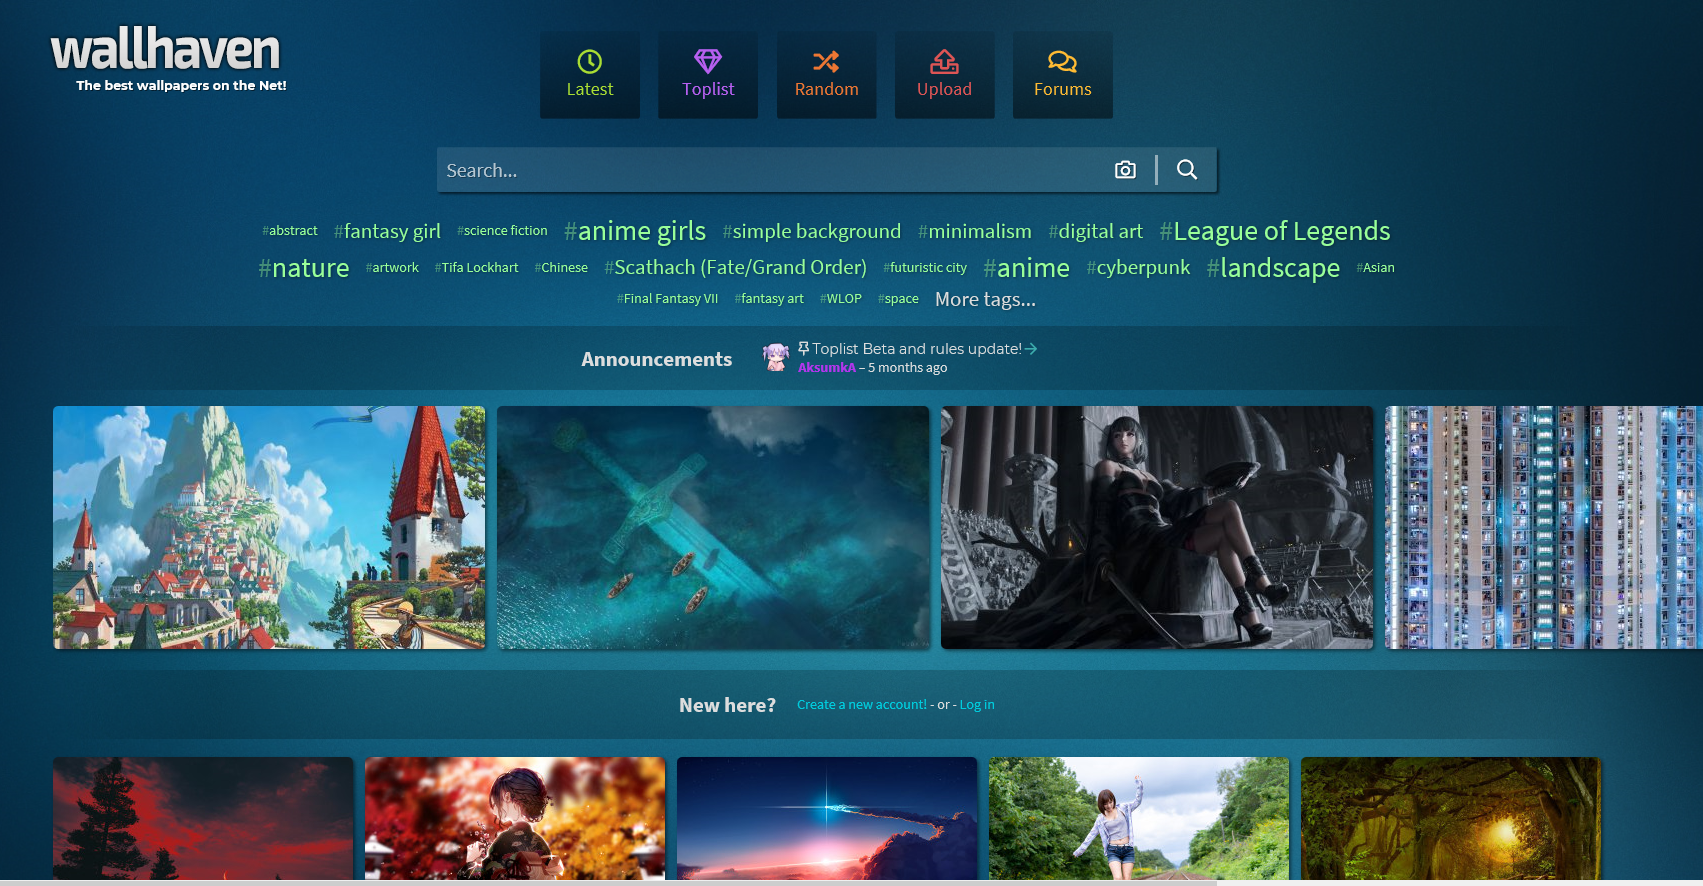The height and width of the screenshot is (886, 1703).
Task: Click the camera image search icon
Action: click(1125, 170)
